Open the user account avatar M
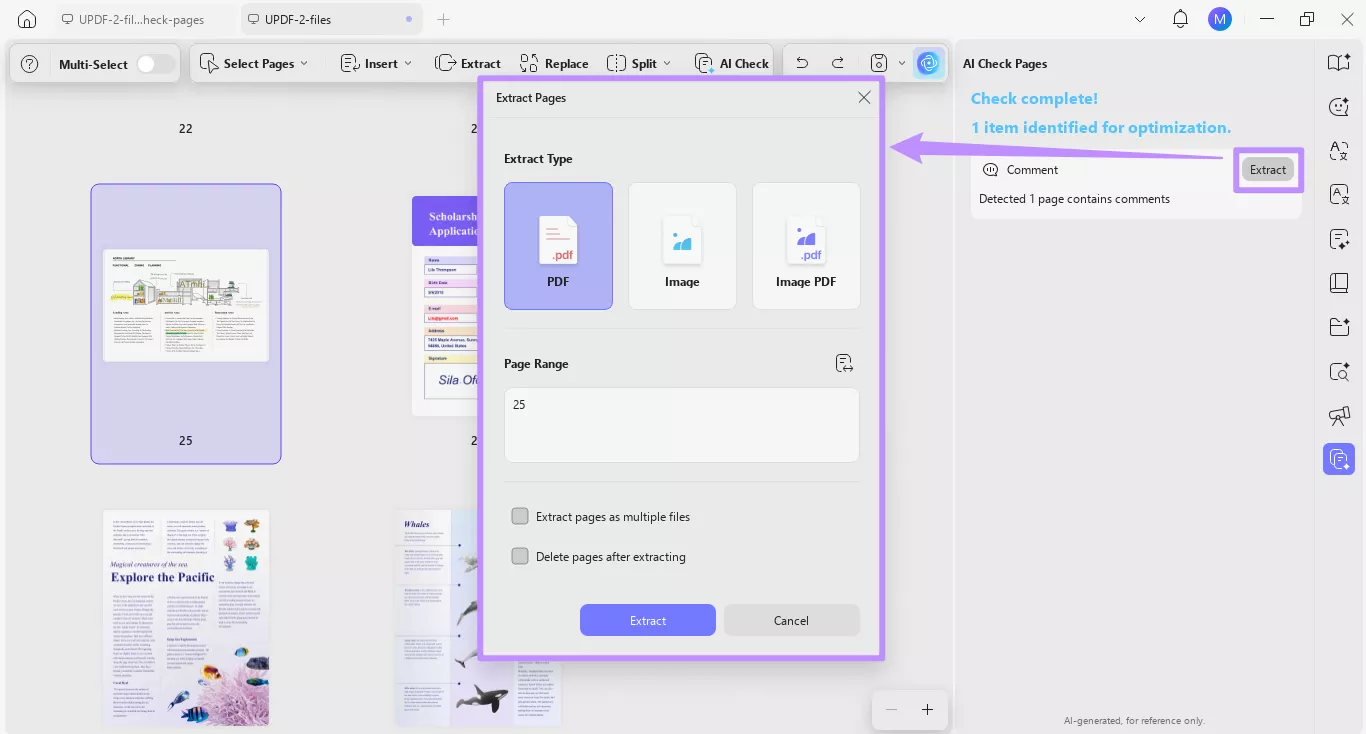The image size is (1366, 734). pos(1219,19)
